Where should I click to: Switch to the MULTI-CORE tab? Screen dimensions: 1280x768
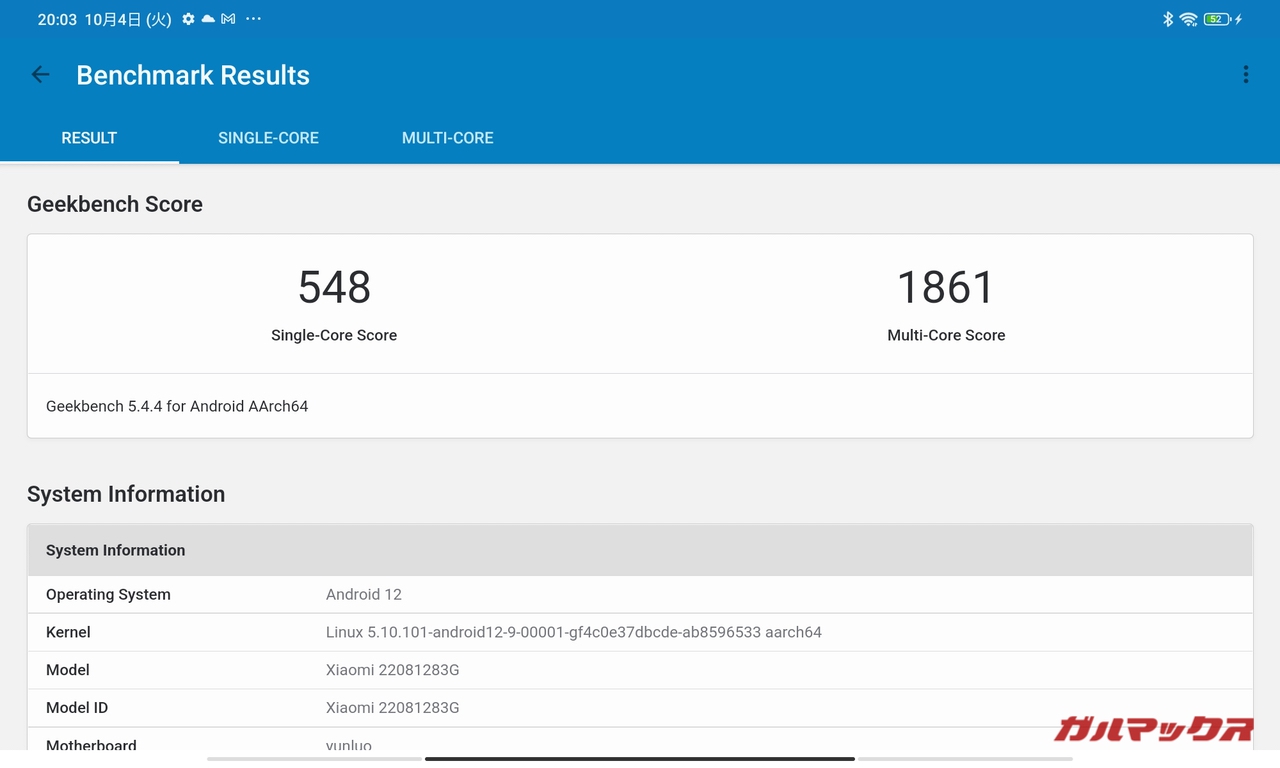(x=447, y=138)
